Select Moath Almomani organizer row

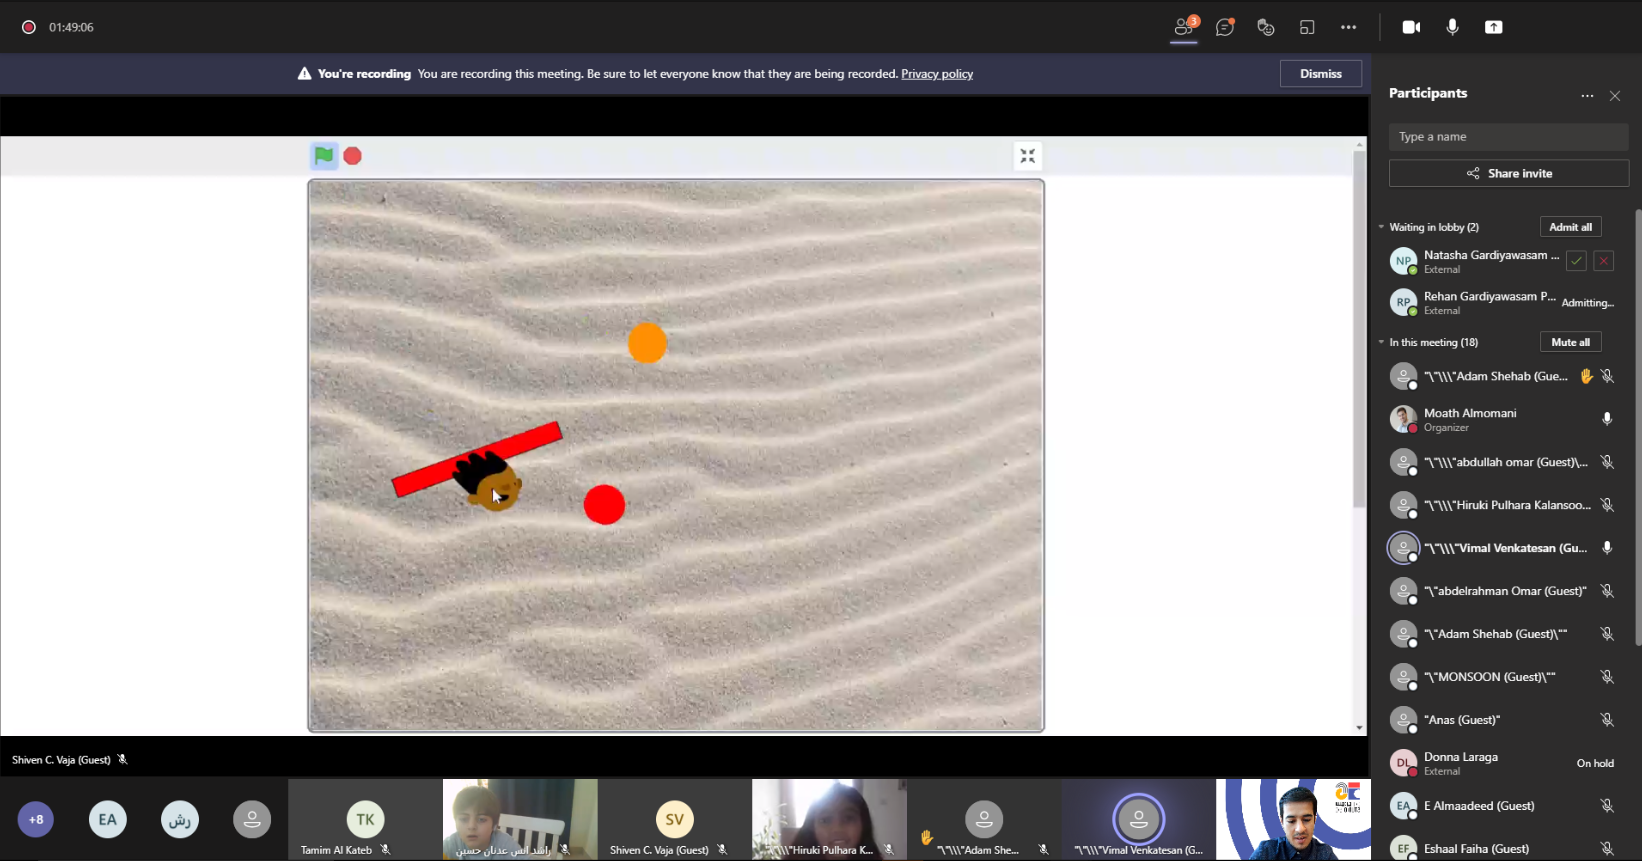point(1503,419)
